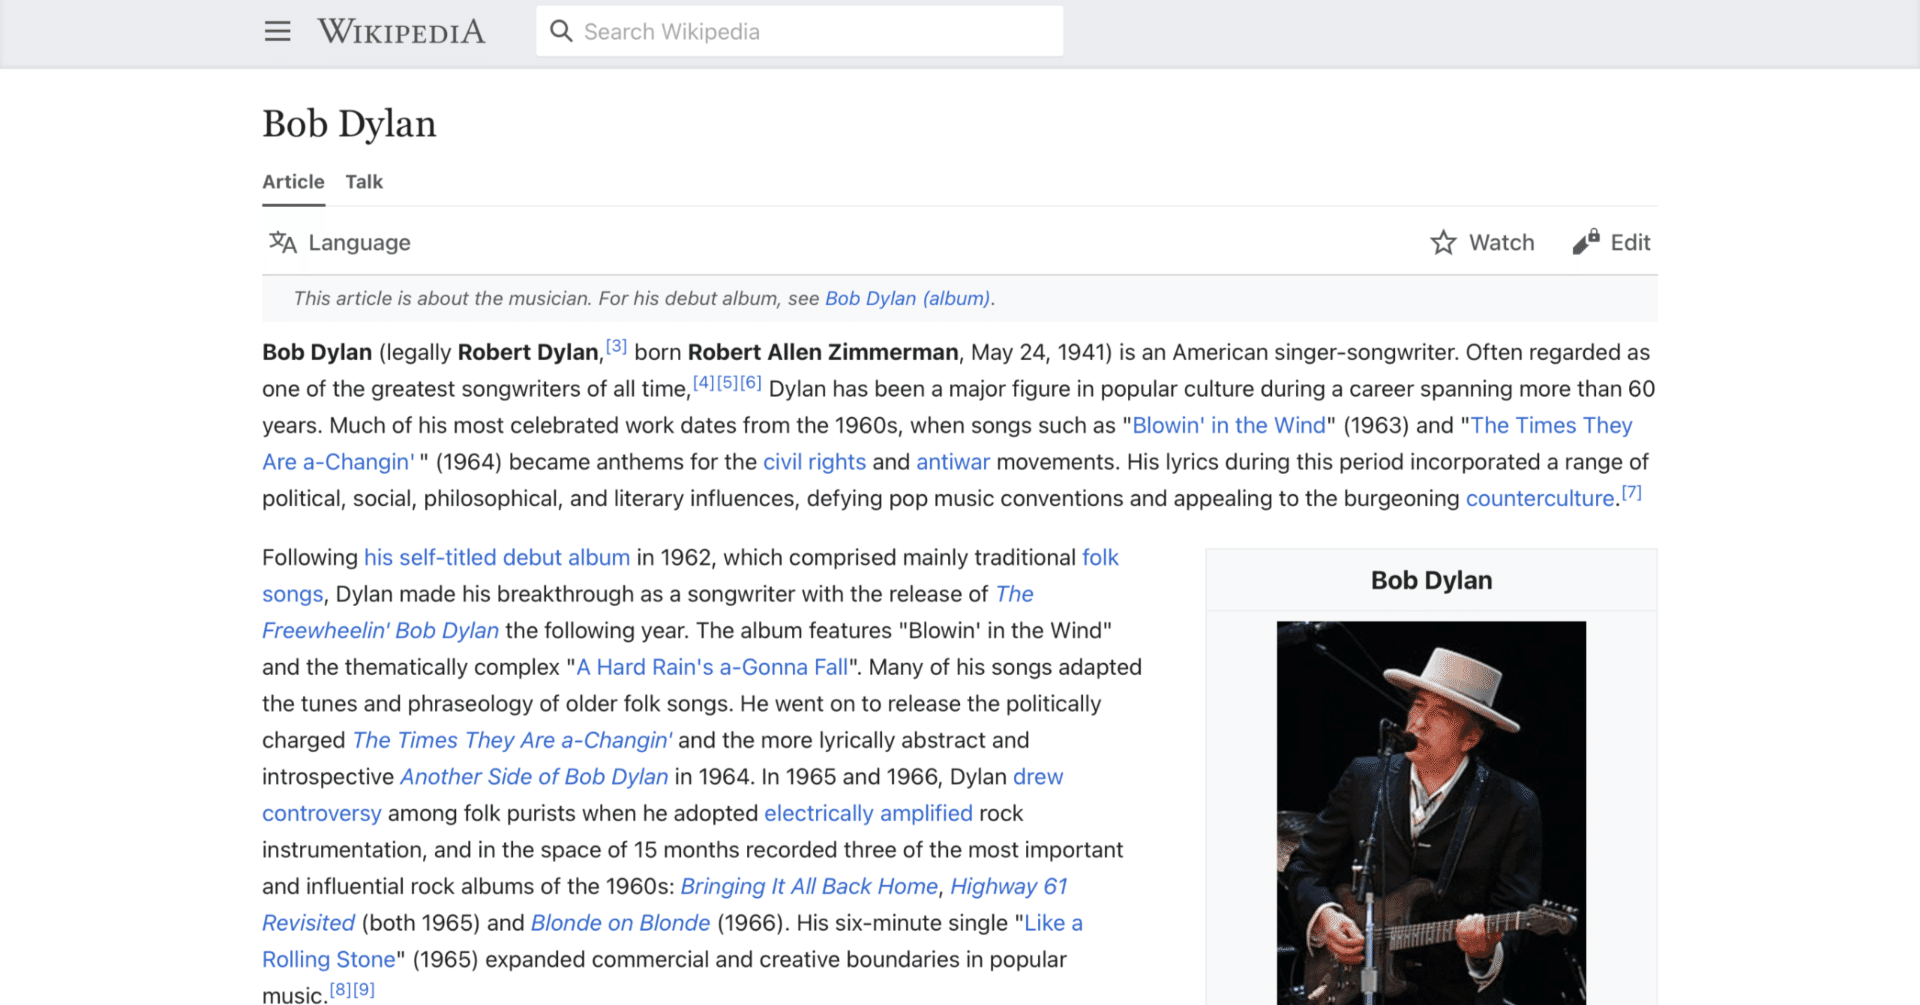Click the counterculture hyperlink
This screenshot has width=1920, height=1005.
[x=1539, y=497]
